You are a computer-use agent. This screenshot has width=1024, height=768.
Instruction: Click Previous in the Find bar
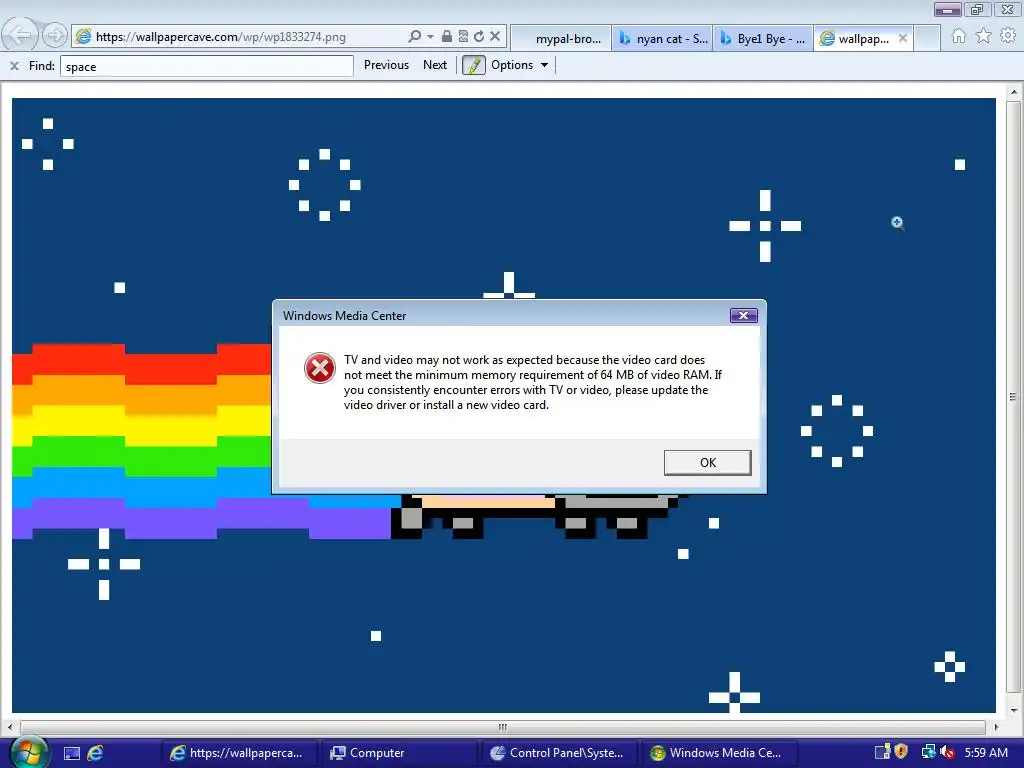point(386,65)
